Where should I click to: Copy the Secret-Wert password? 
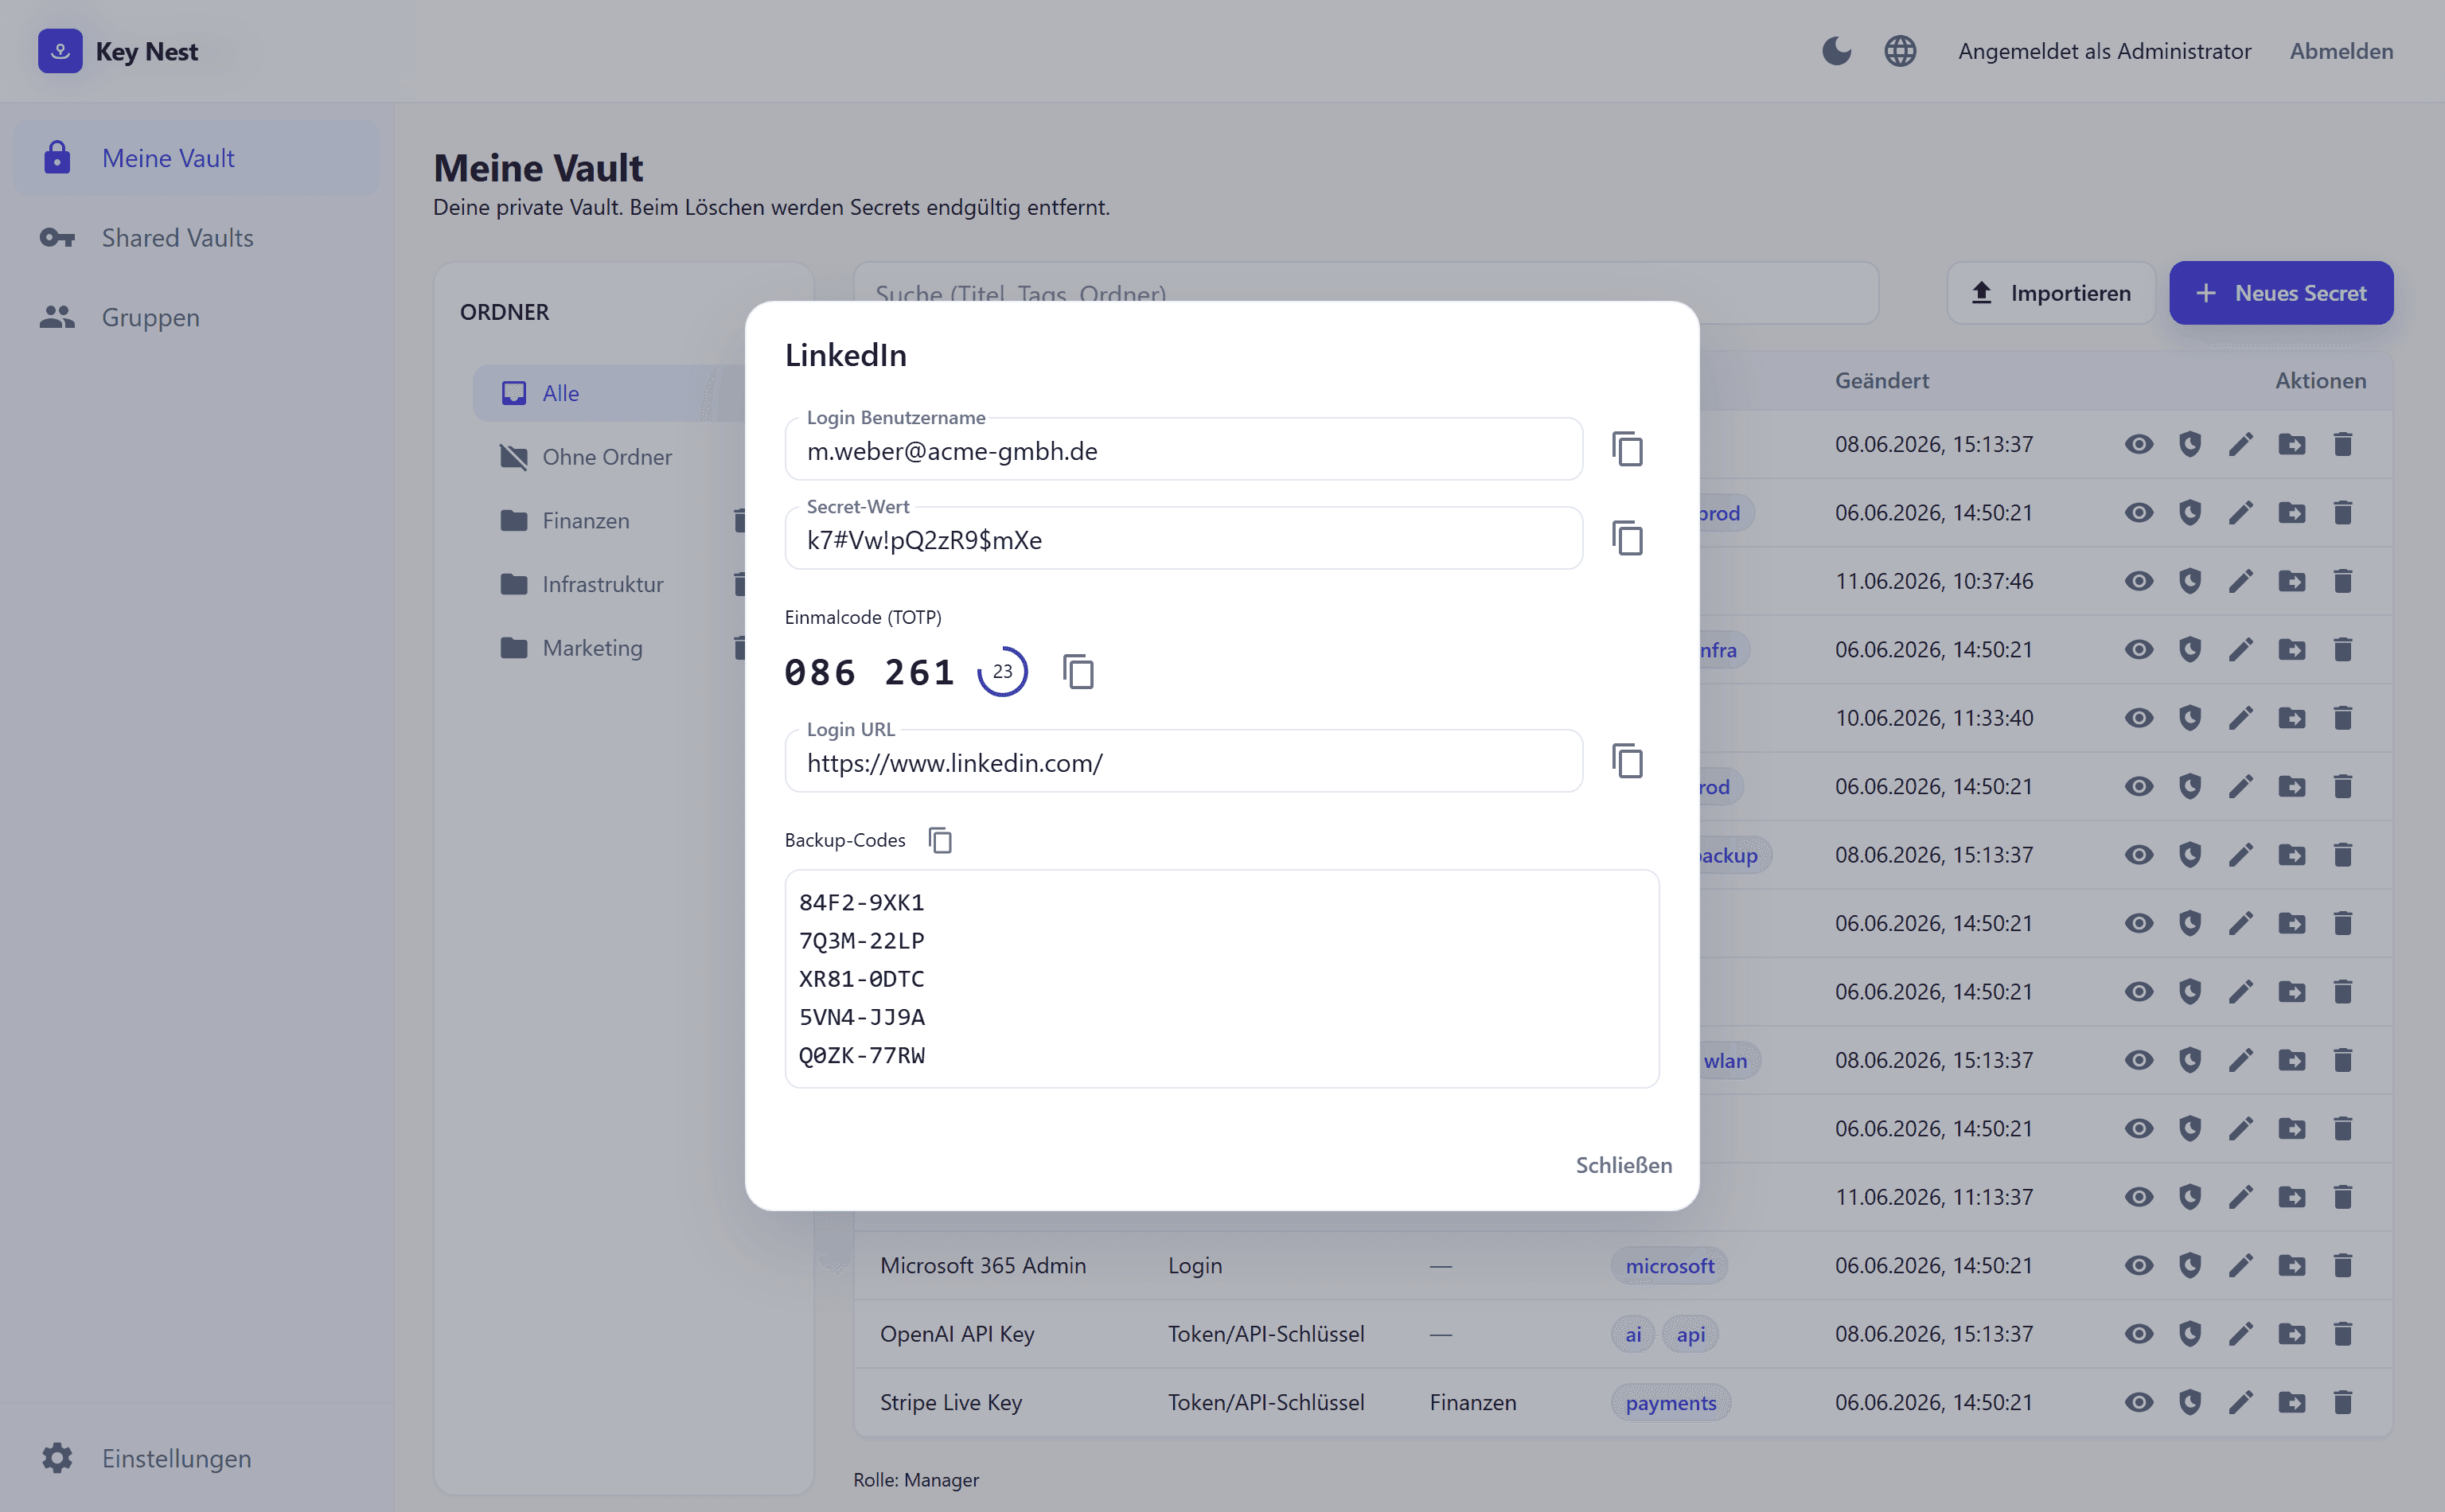[1627, 538]
